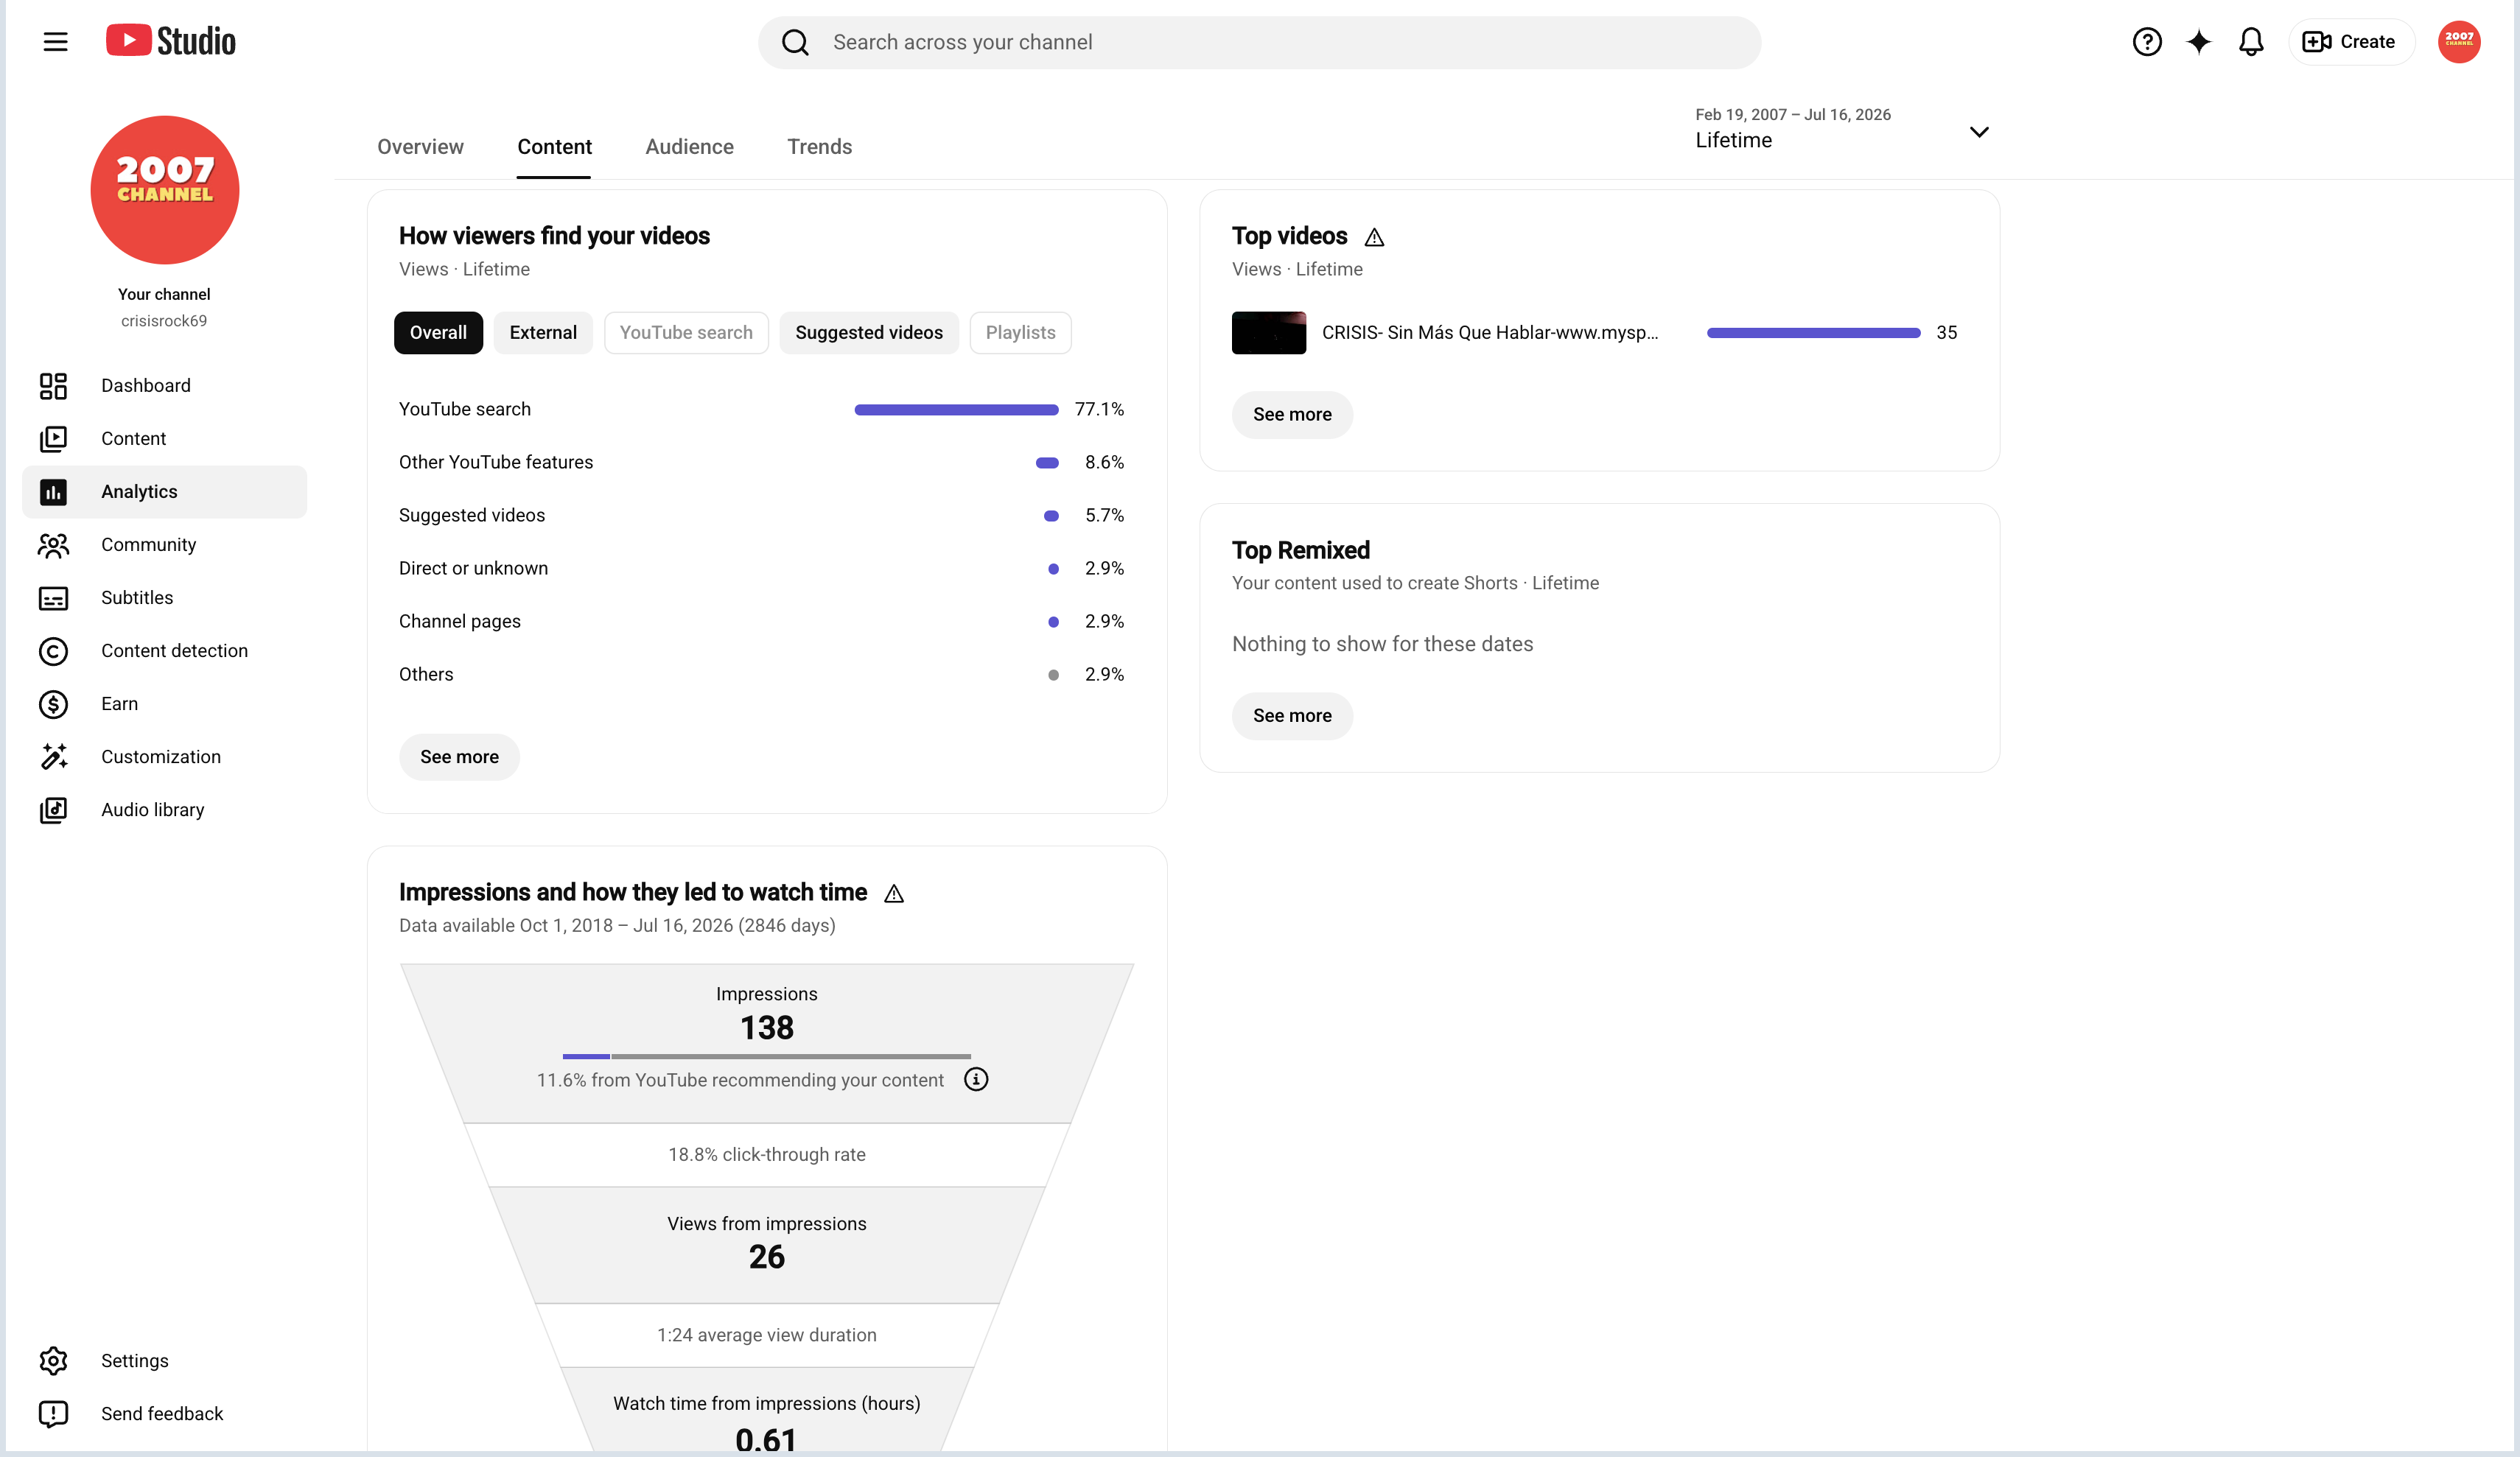Click the Subtitles icon
This screenshot has height=1457, width=2520.
pyautogui.click(x=53, y=598)
